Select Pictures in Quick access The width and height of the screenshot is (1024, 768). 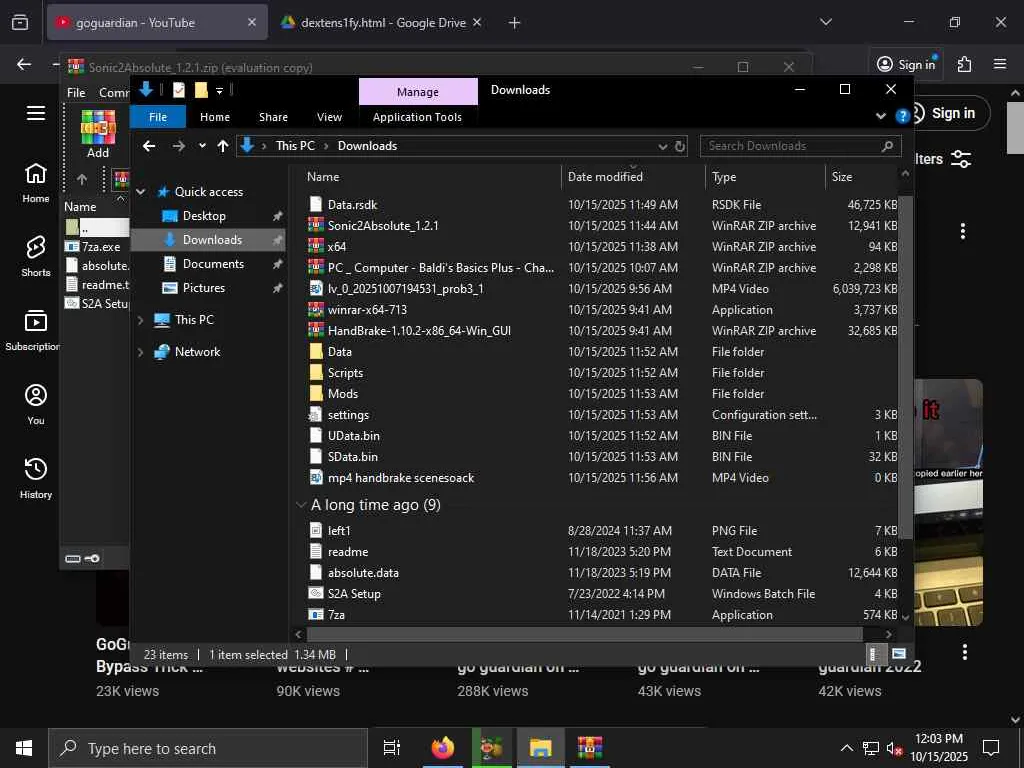point(204,288)
